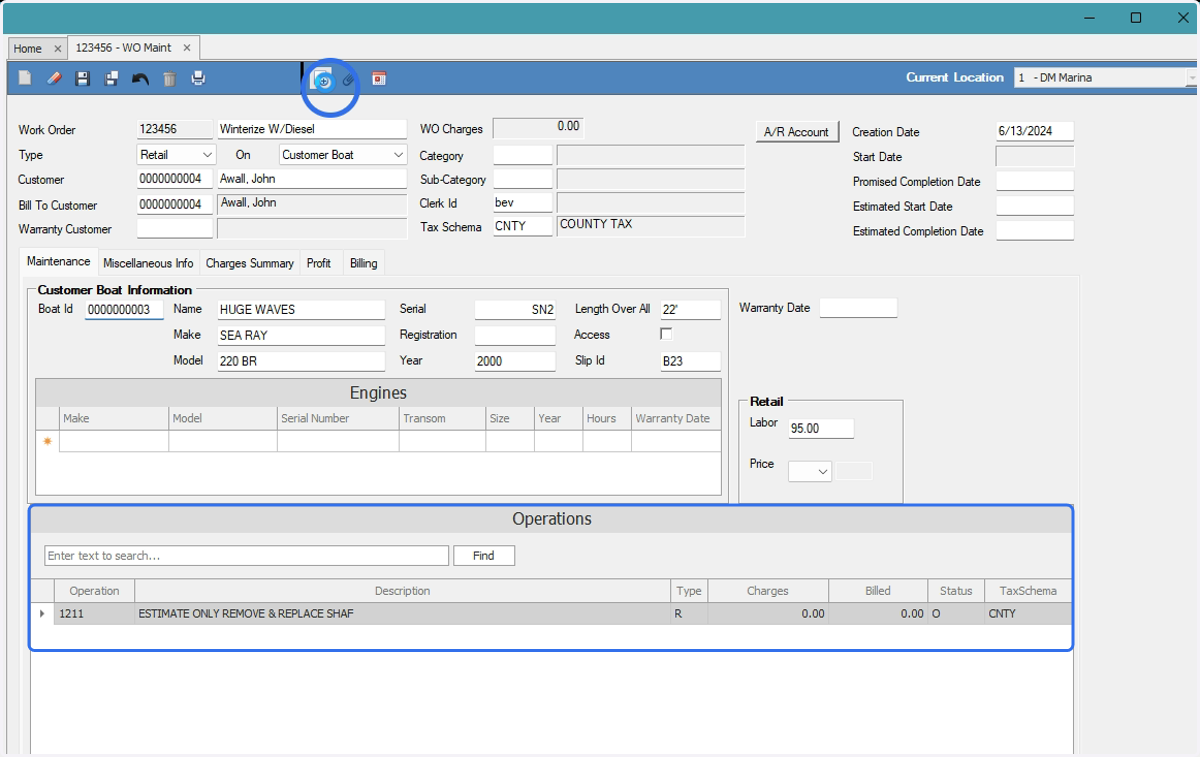Click the Winterize W/Diesel description field

coord(312,129)
